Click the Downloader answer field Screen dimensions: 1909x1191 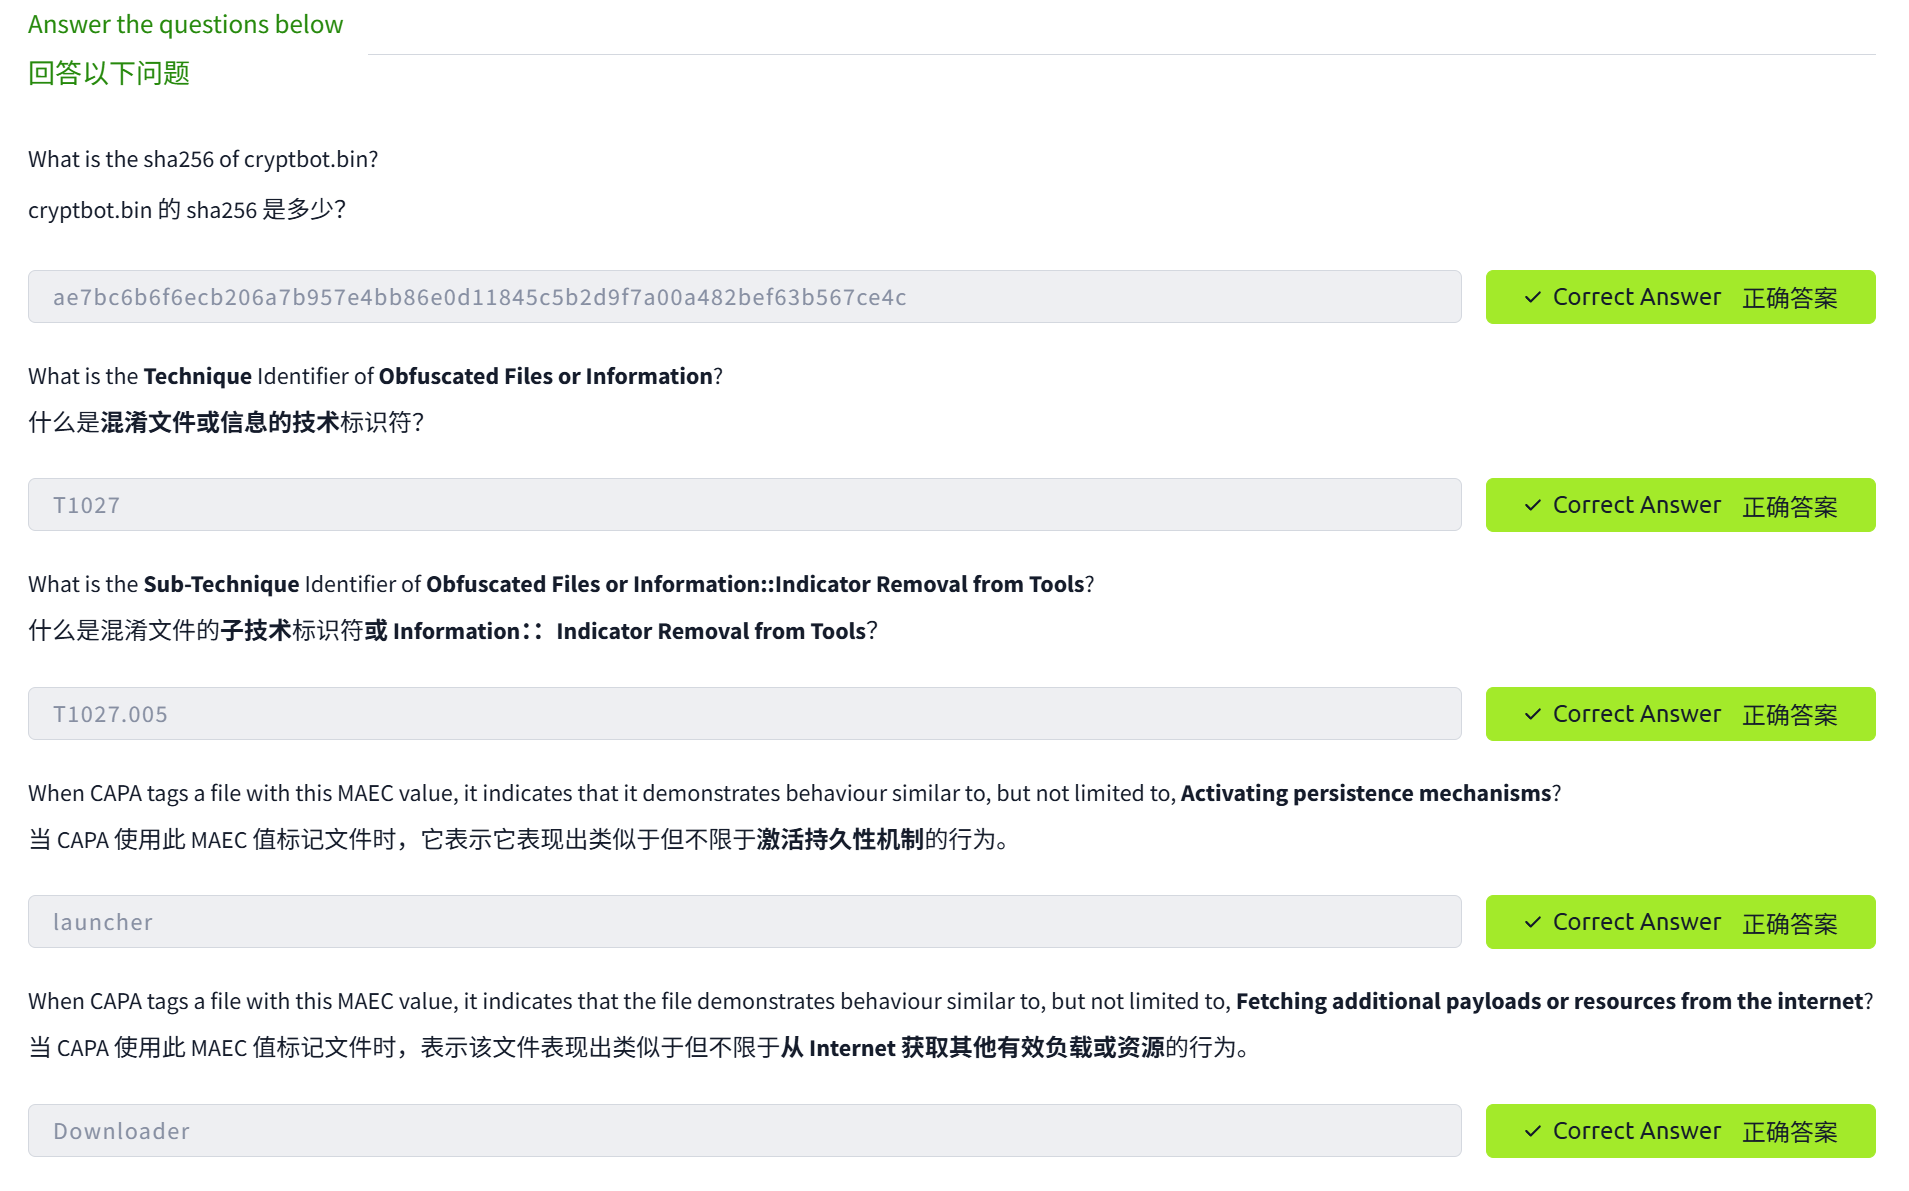[x=744, y=1131]
